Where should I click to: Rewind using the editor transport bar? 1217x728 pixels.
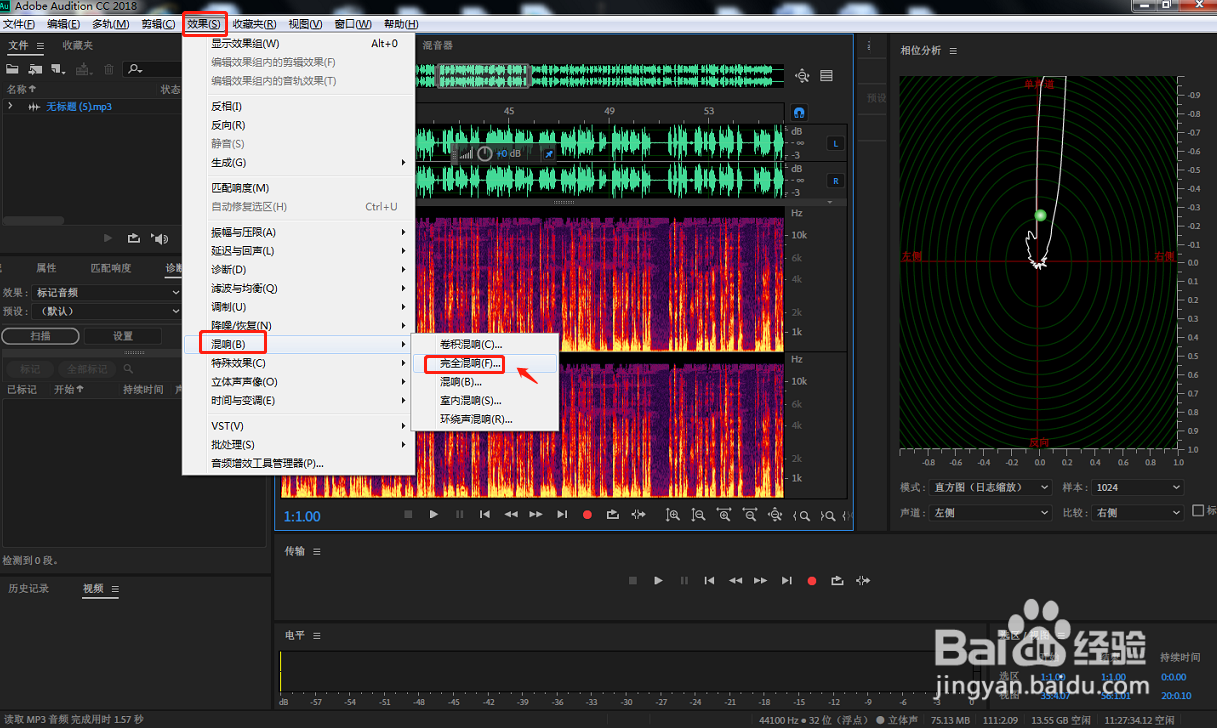[510, 514]
